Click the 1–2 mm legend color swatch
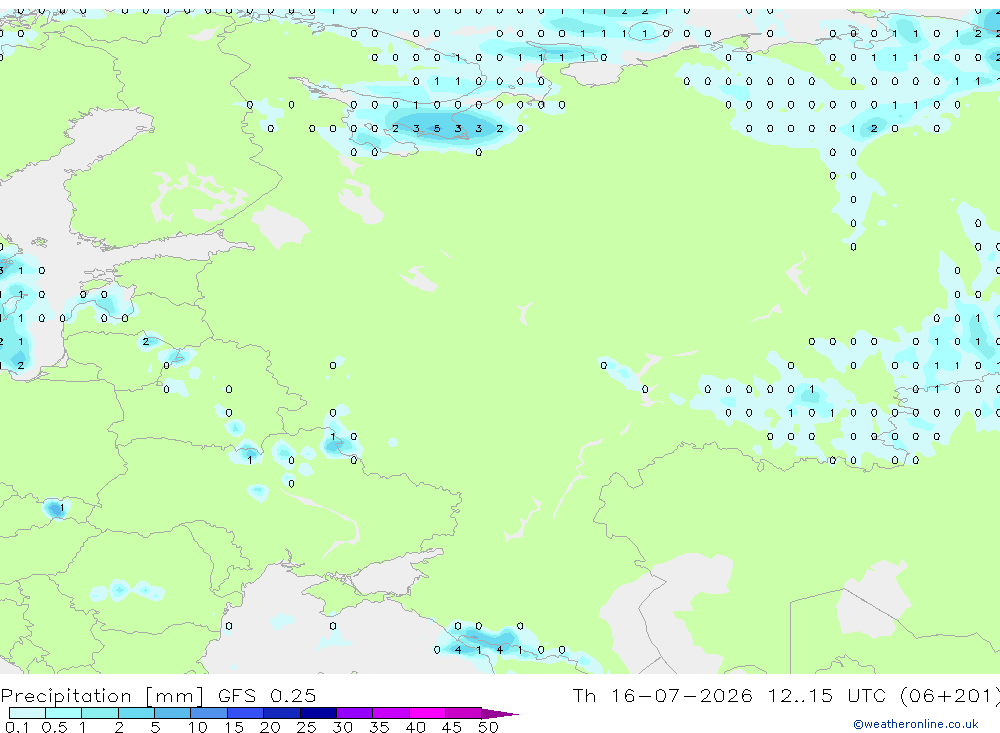This screenshot has height=733, width=1000. coord(99,713)
